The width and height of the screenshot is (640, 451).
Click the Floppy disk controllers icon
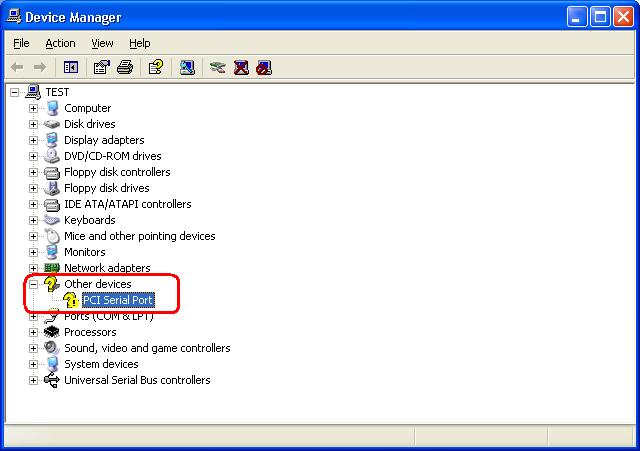pos(52,173)
